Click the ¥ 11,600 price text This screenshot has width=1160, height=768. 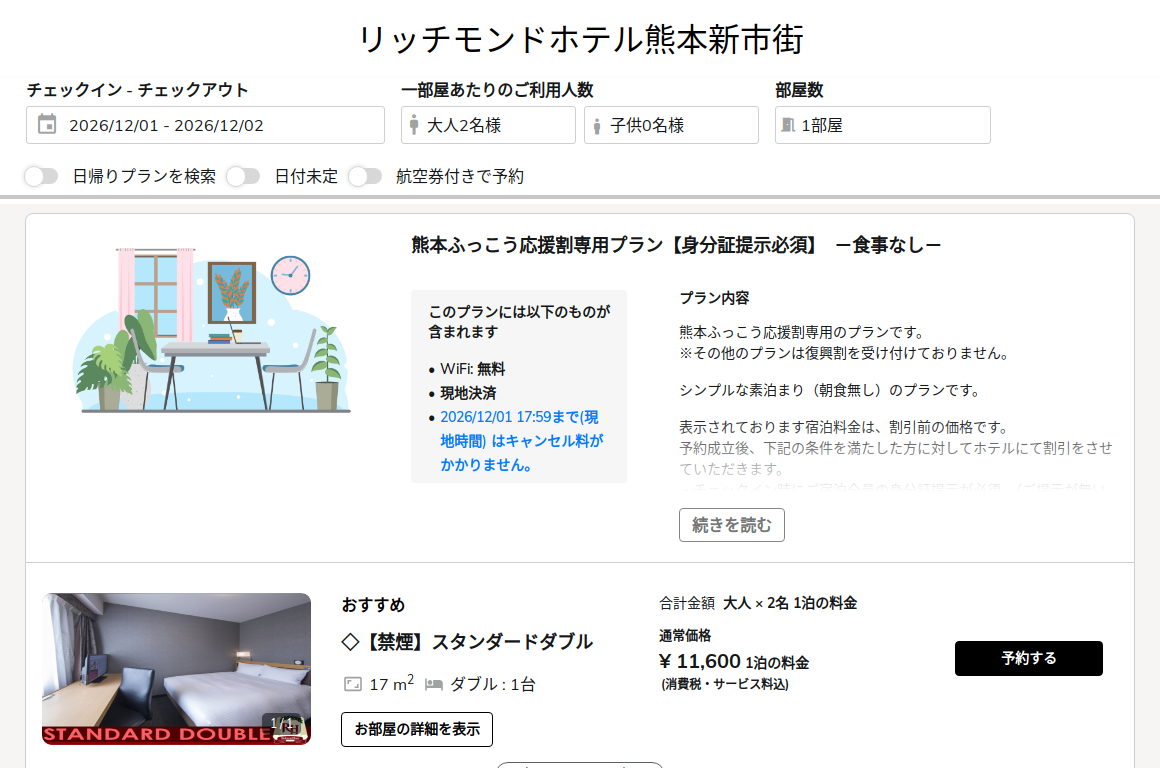700,661
